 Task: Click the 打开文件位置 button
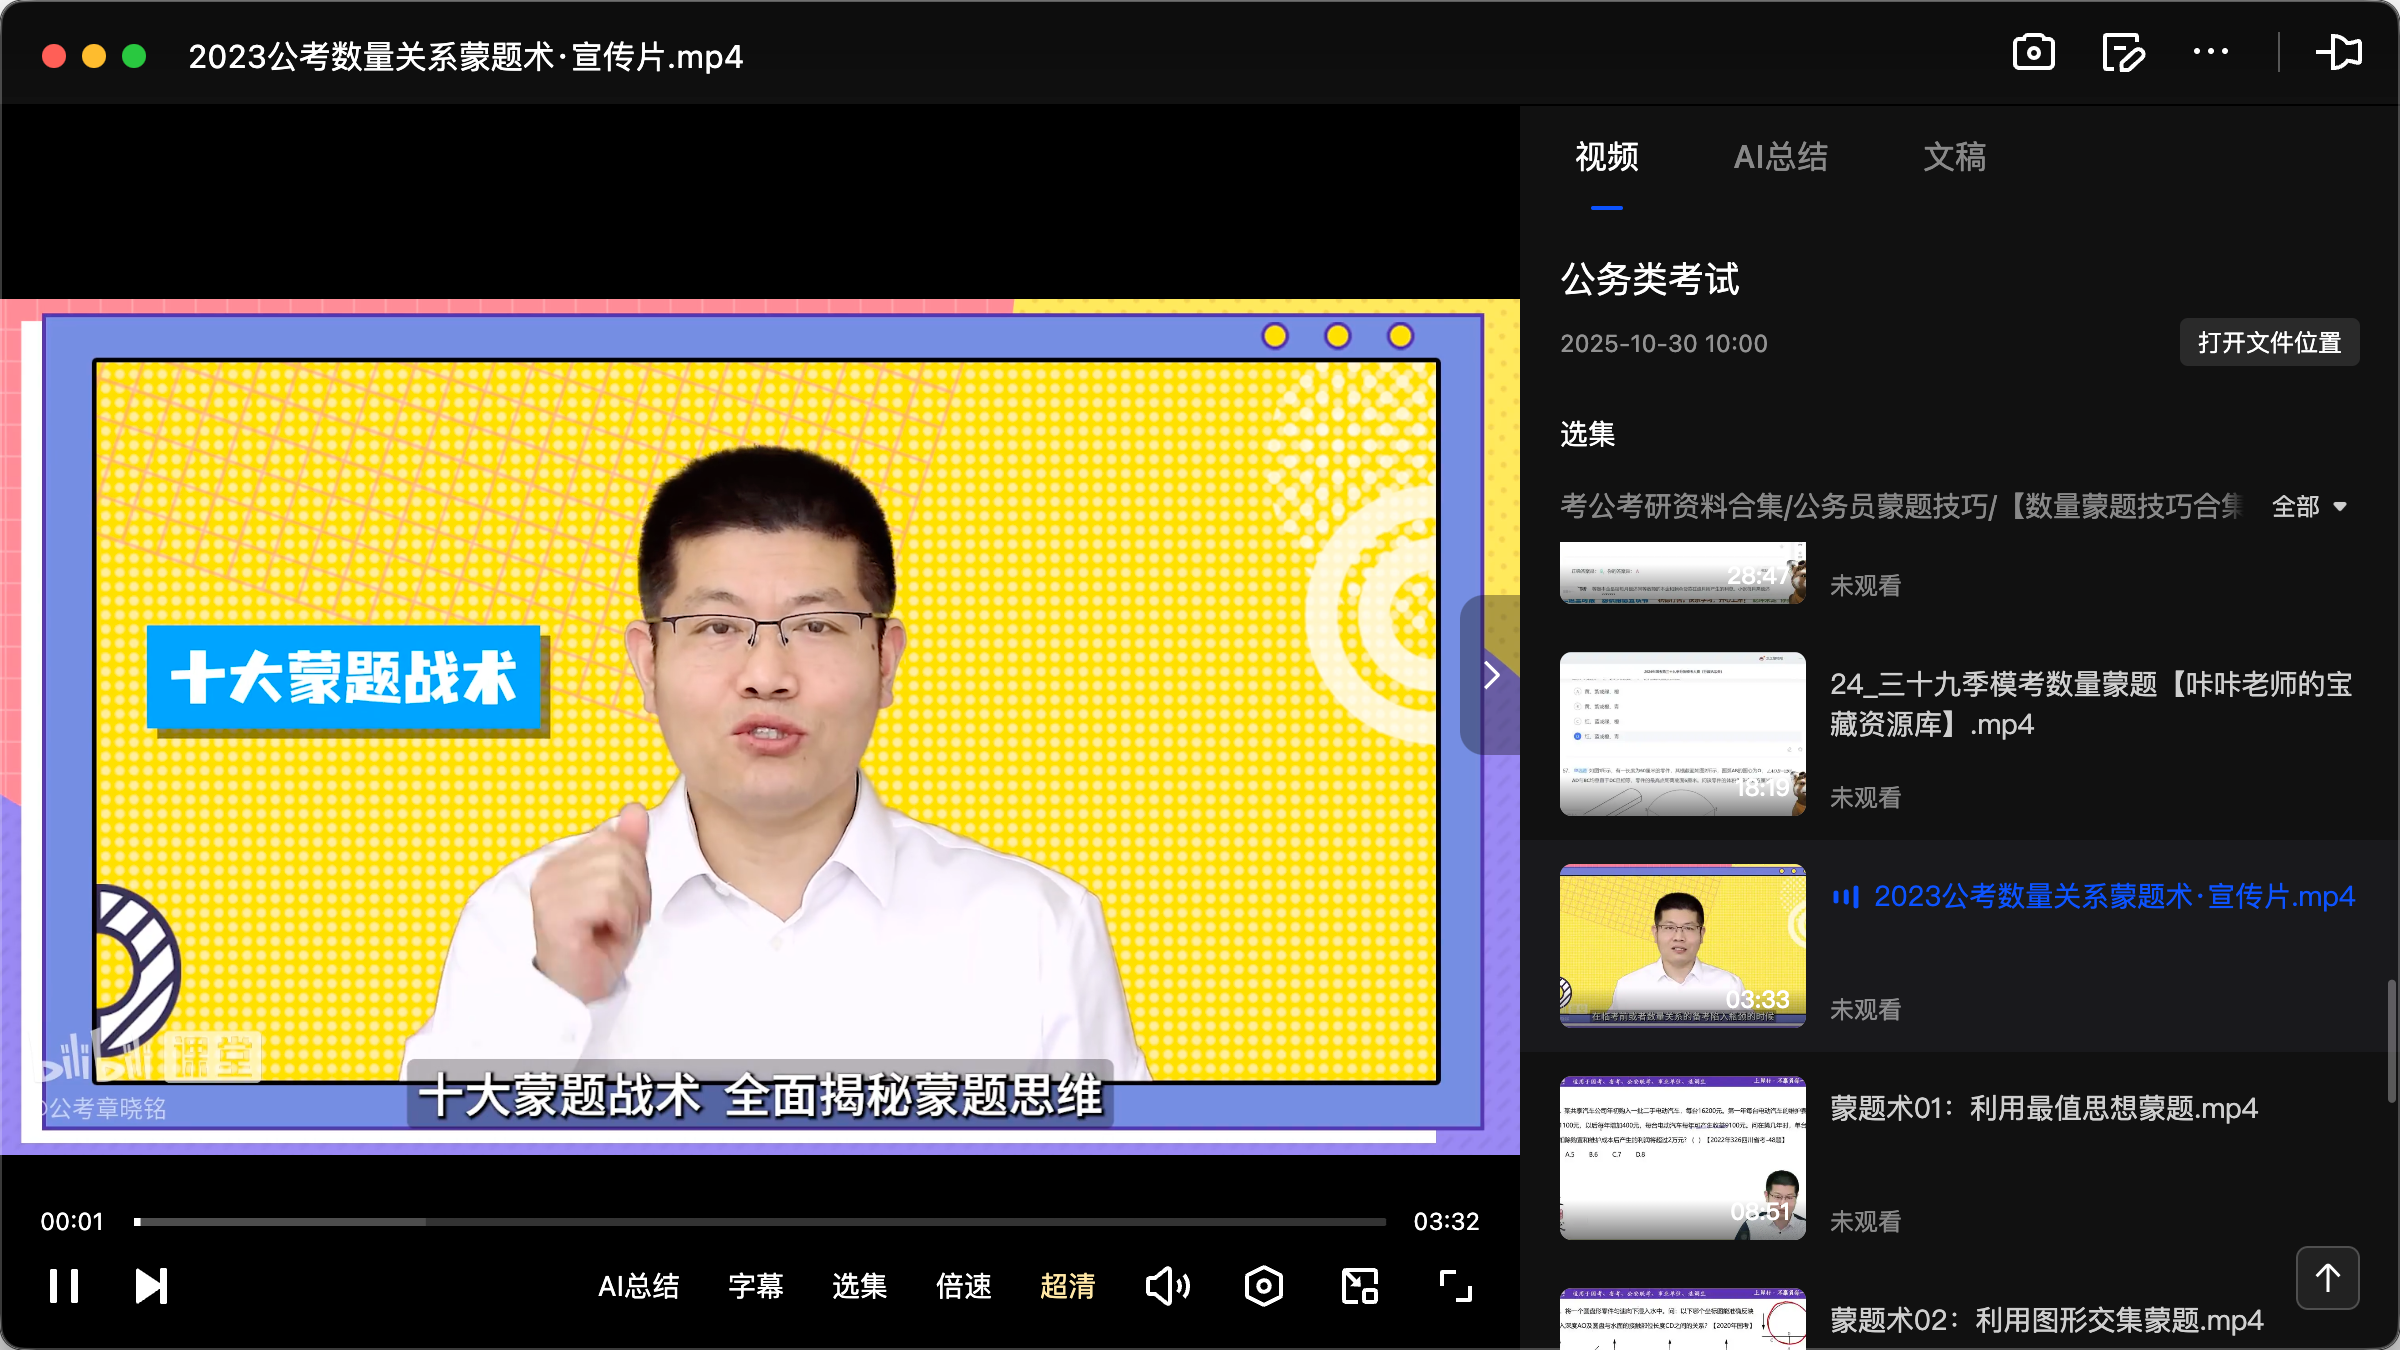point(2269,342)
